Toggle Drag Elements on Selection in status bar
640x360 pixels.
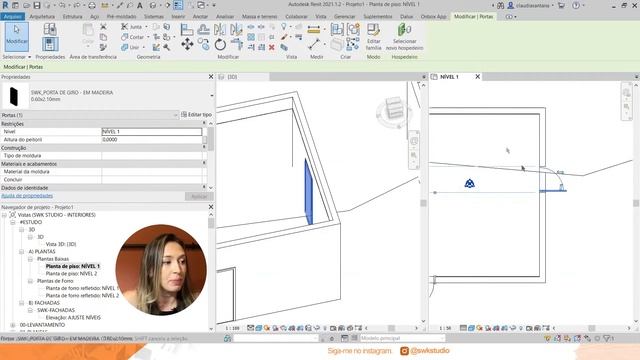pyautogui.click(x=587, y=338)
